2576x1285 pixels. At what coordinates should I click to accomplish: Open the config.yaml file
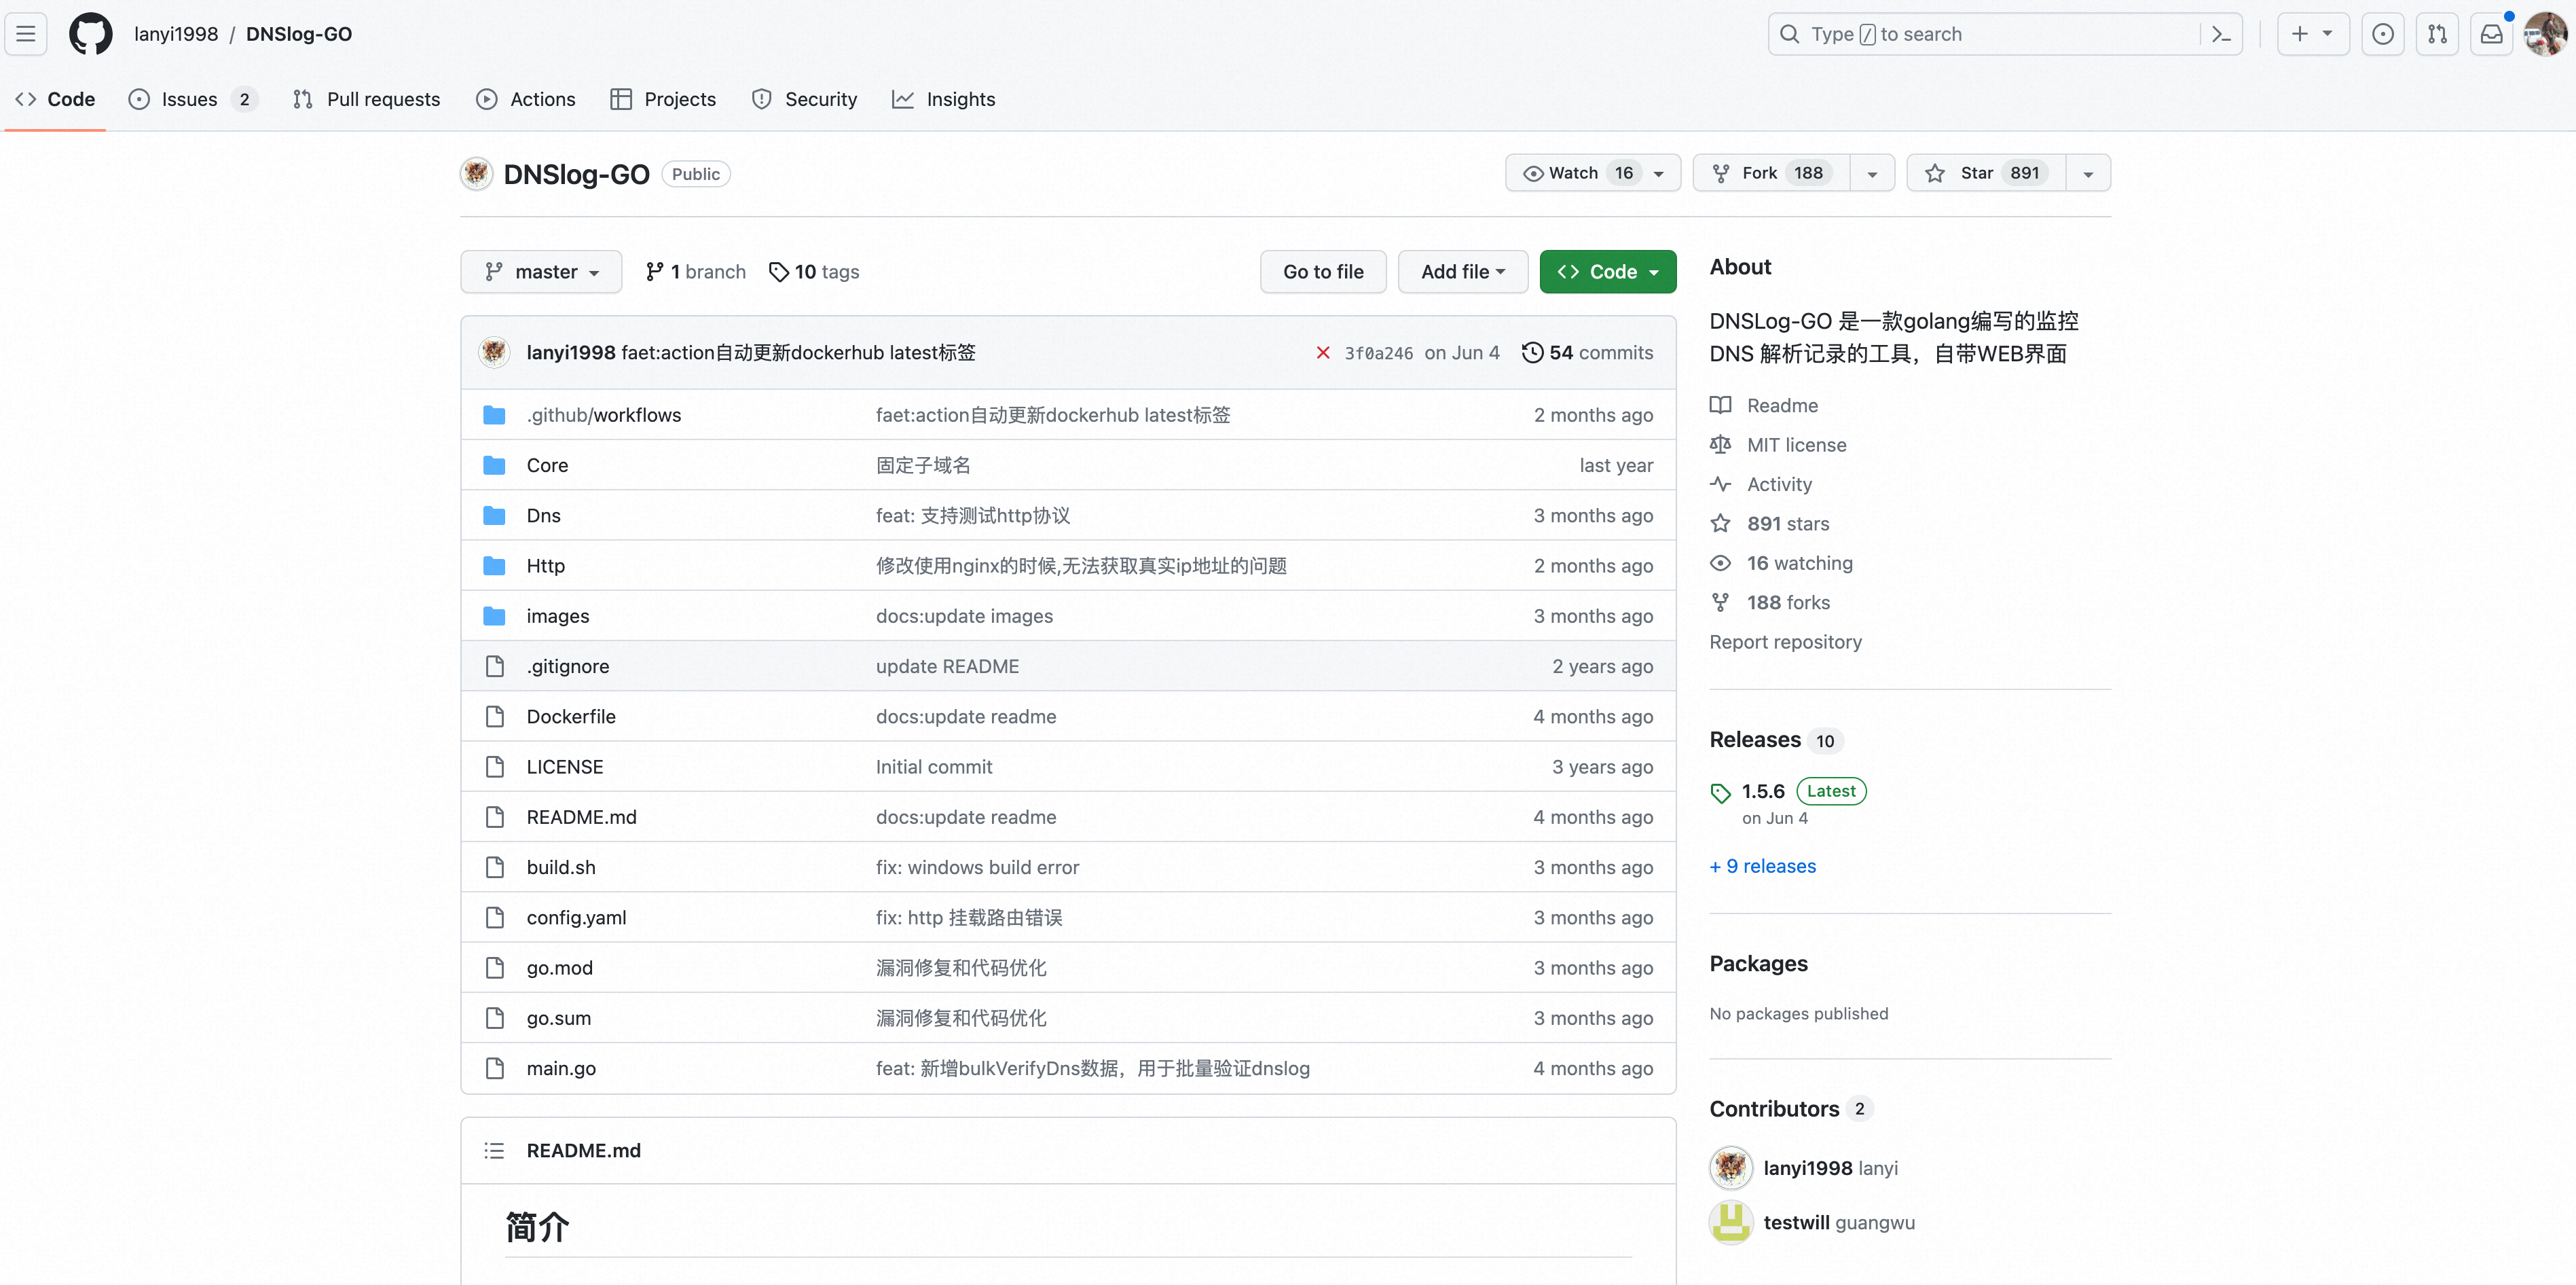click(x=576, y=917)
